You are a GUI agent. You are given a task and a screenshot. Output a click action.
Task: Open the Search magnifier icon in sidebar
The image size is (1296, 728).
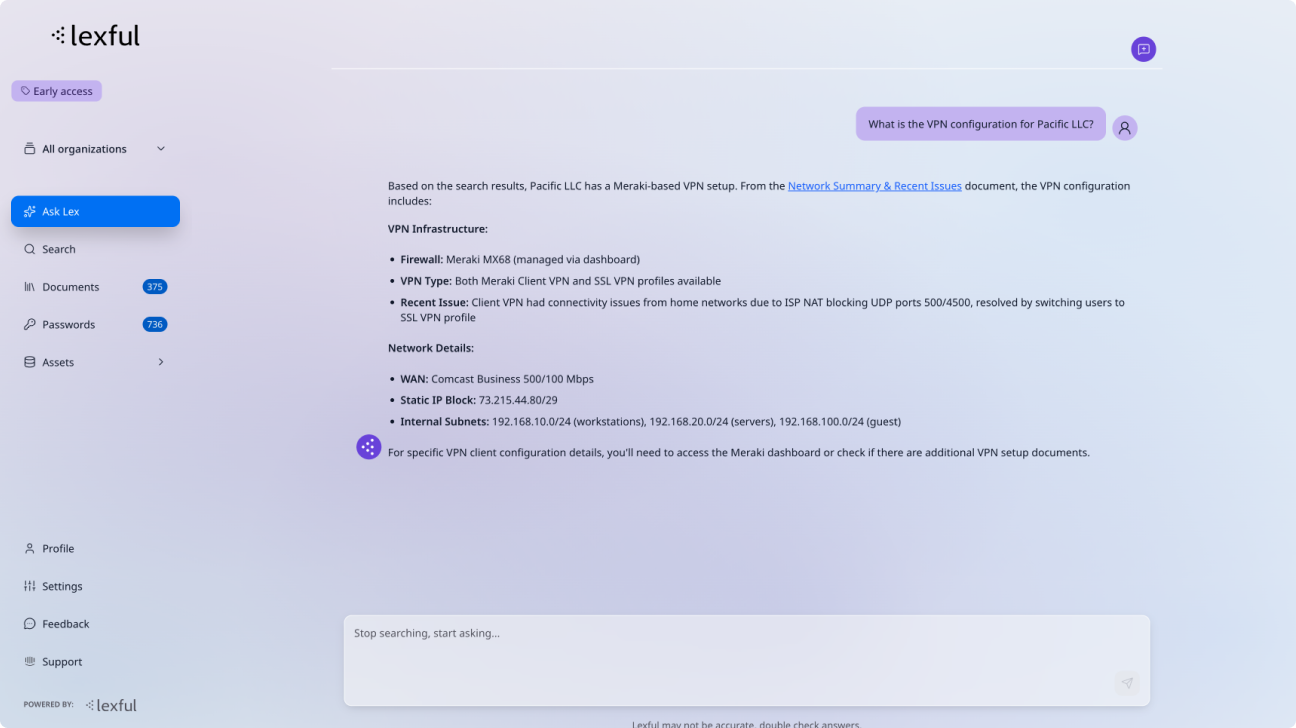click(28, 248)
